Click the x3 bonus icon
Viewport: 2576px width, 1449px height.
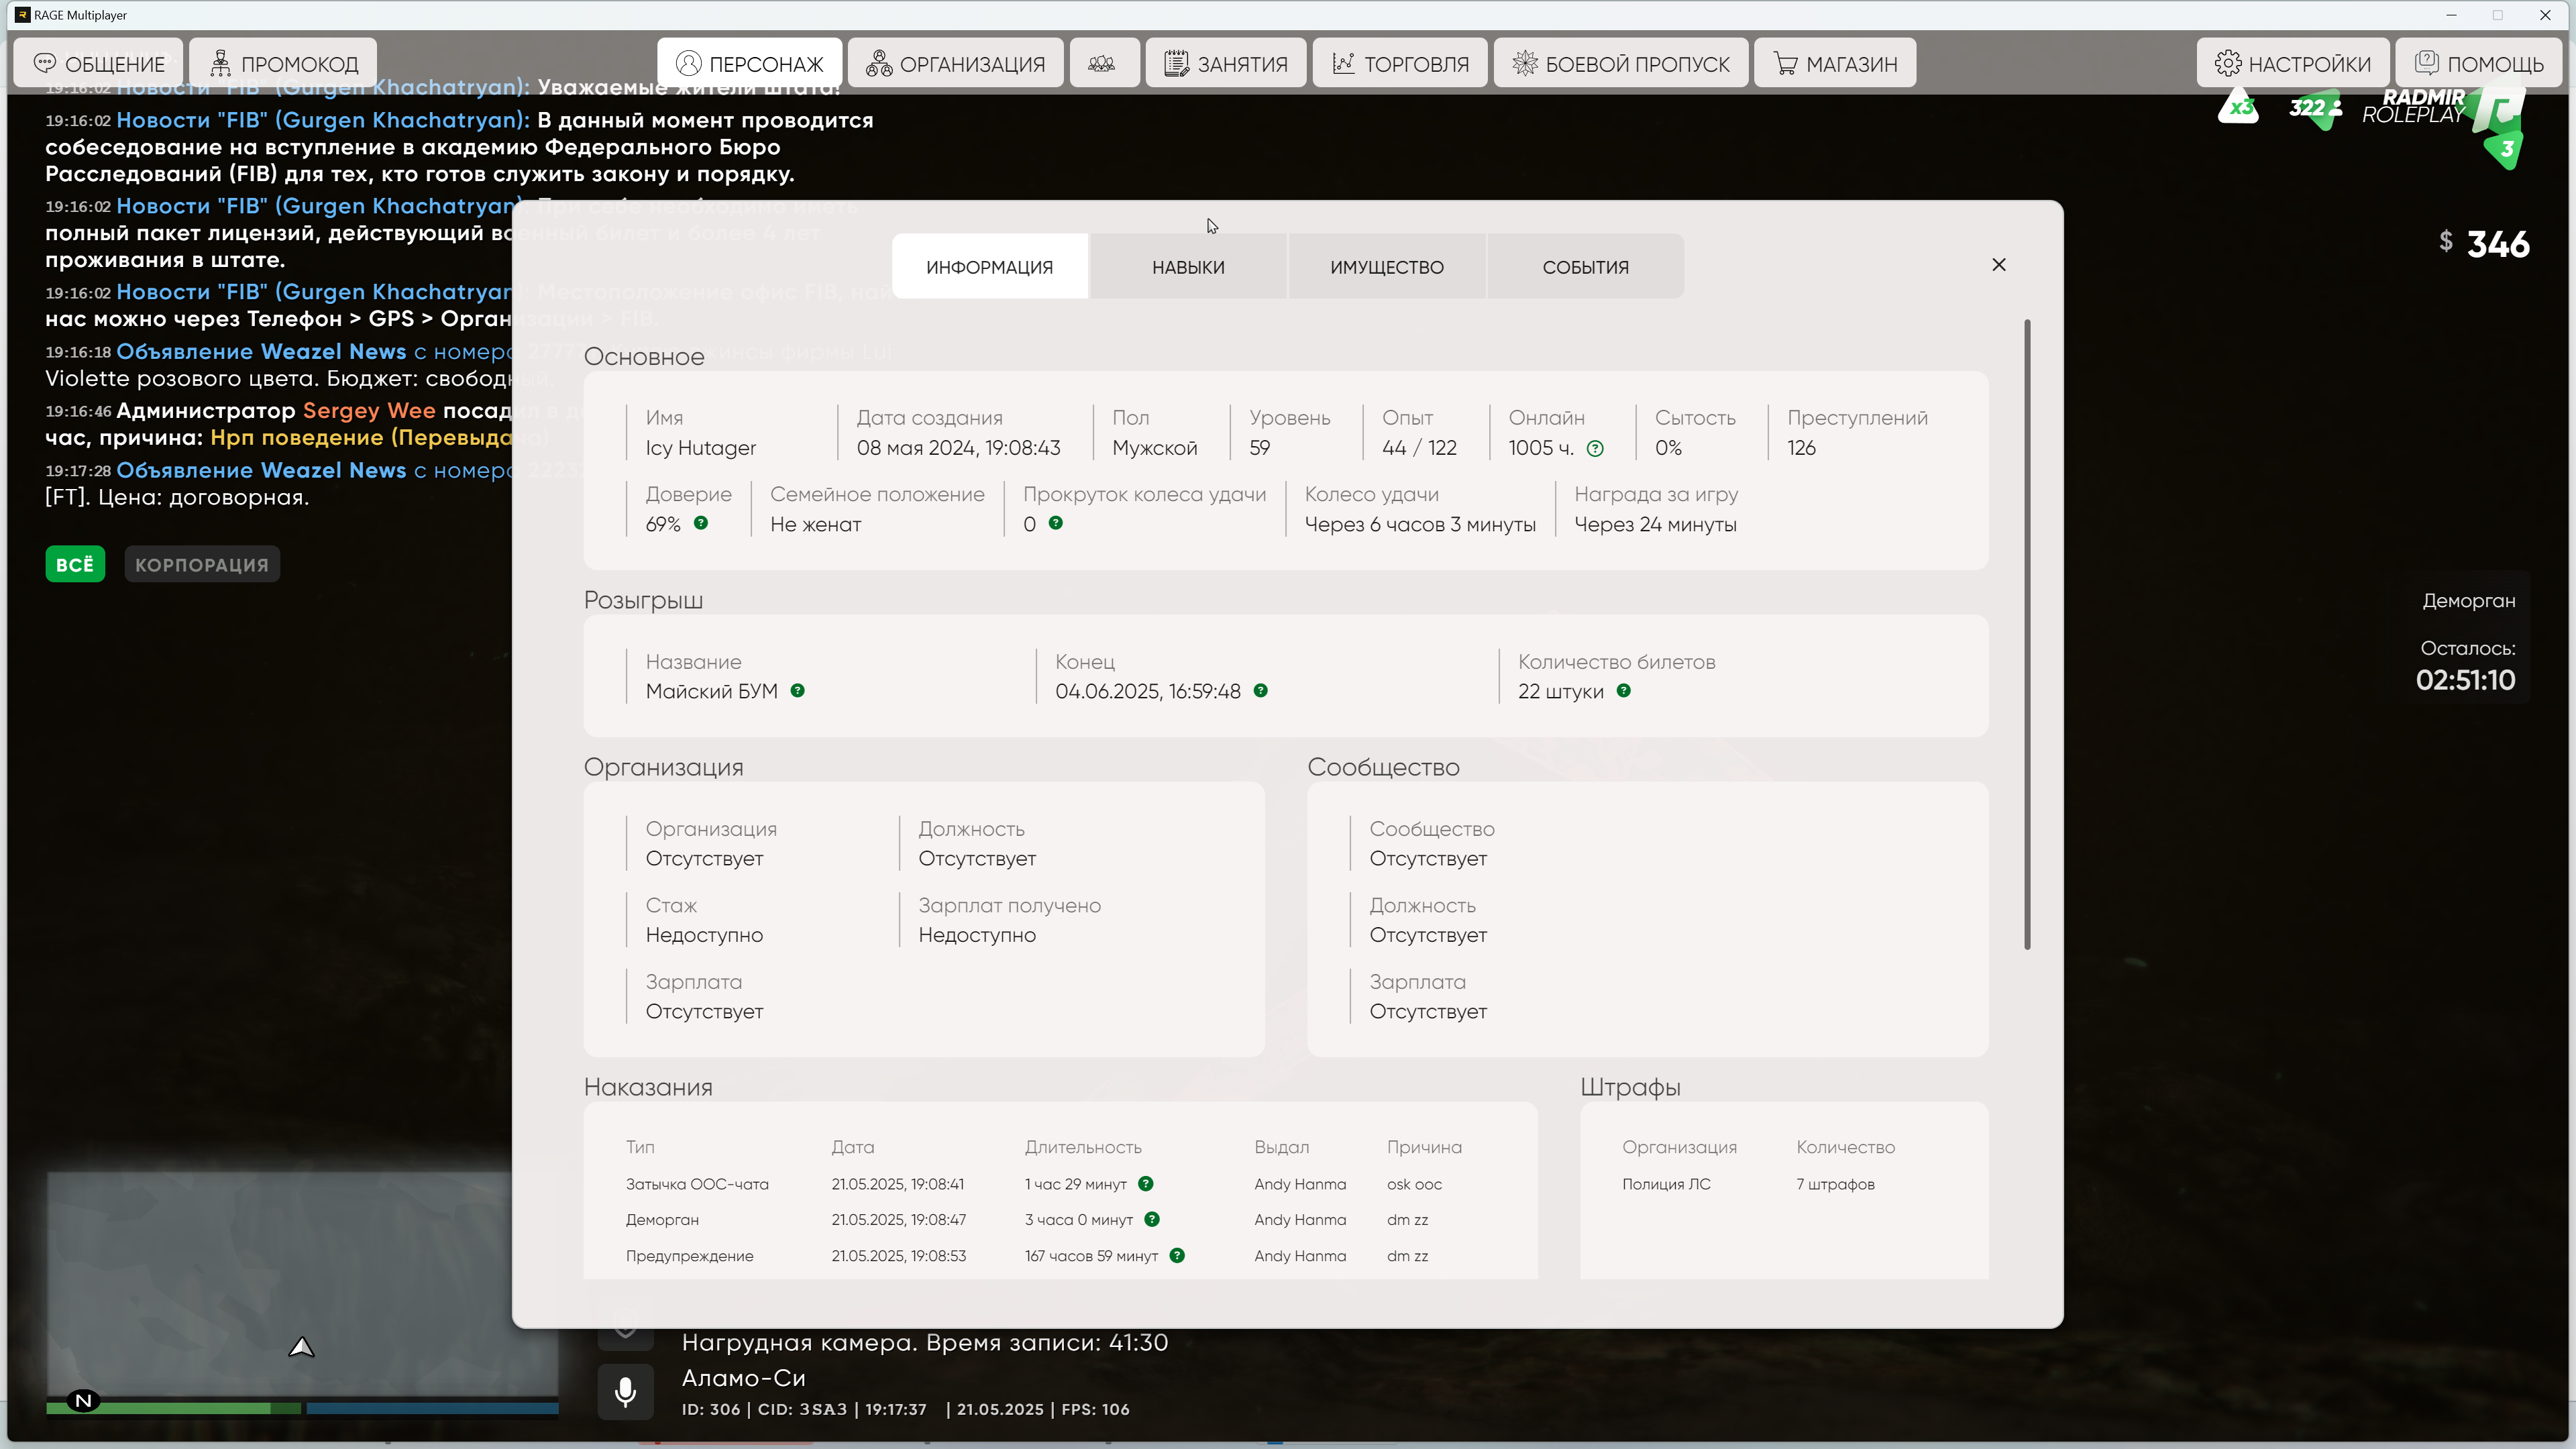(2239, 107)
